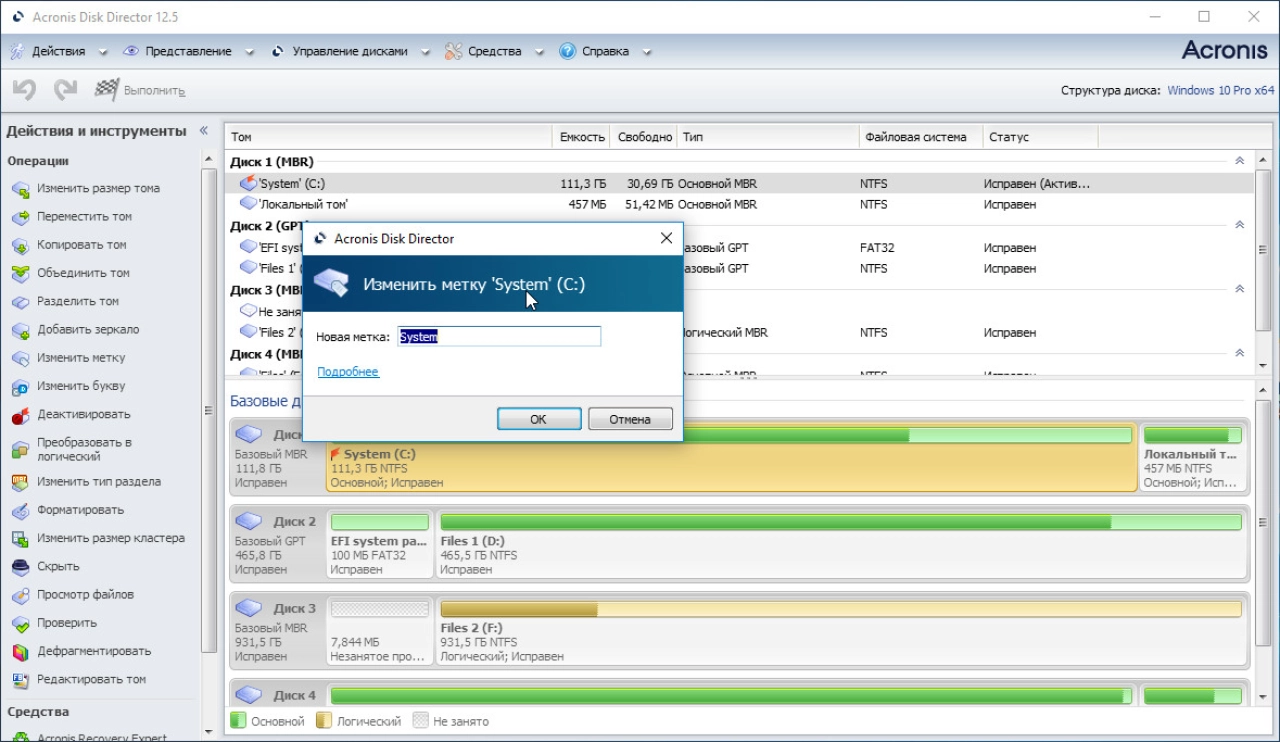This screenshot has height=742, width=1280.
Task: Click the Split volume icon (Разделить том)
Action: (20, 301)
